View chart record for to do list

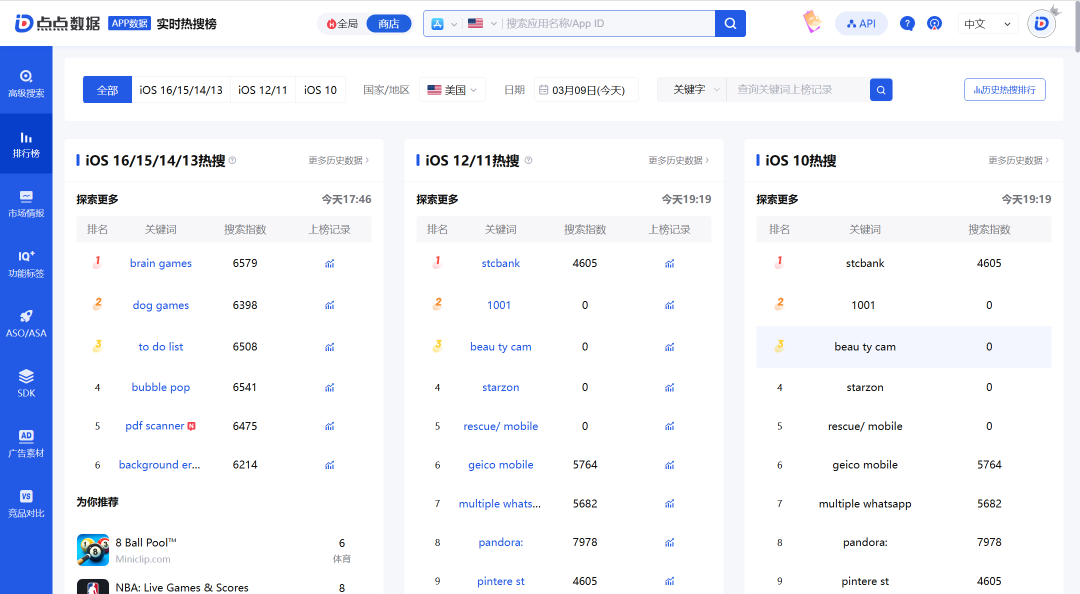(x=330, y=347)
